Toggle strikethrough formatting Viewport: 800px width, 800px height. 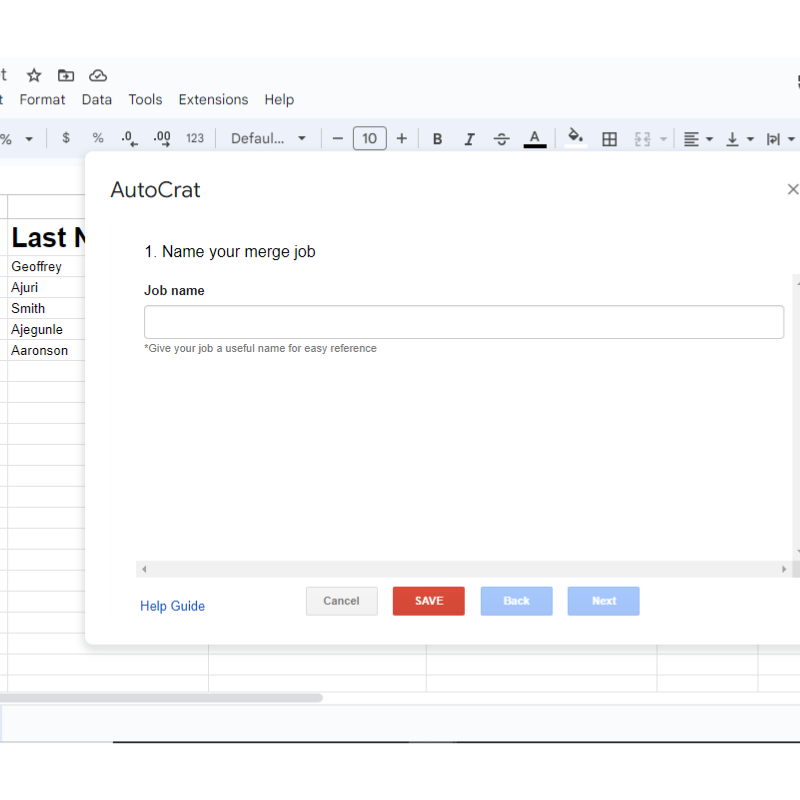502,139
